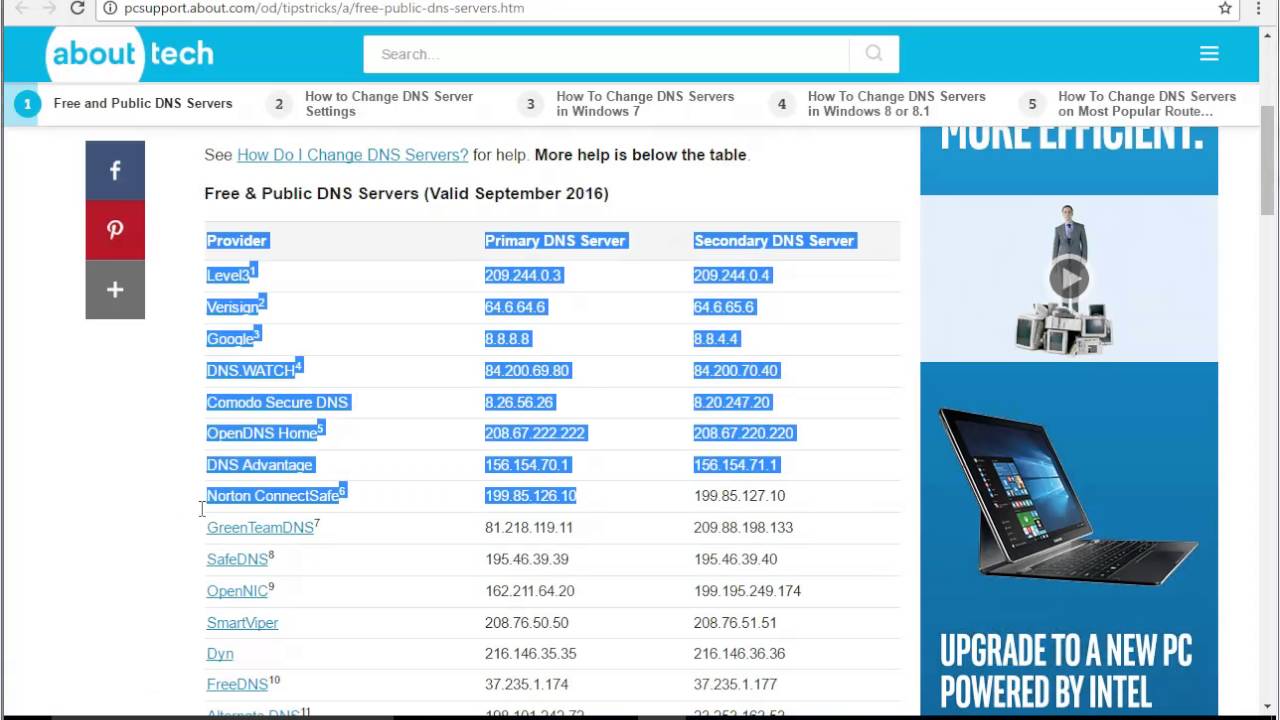The height and width of the screenshot is (720, 1280).
Task: Click OpenDNS primary 208.67.222.222
Action: [535, 433]
